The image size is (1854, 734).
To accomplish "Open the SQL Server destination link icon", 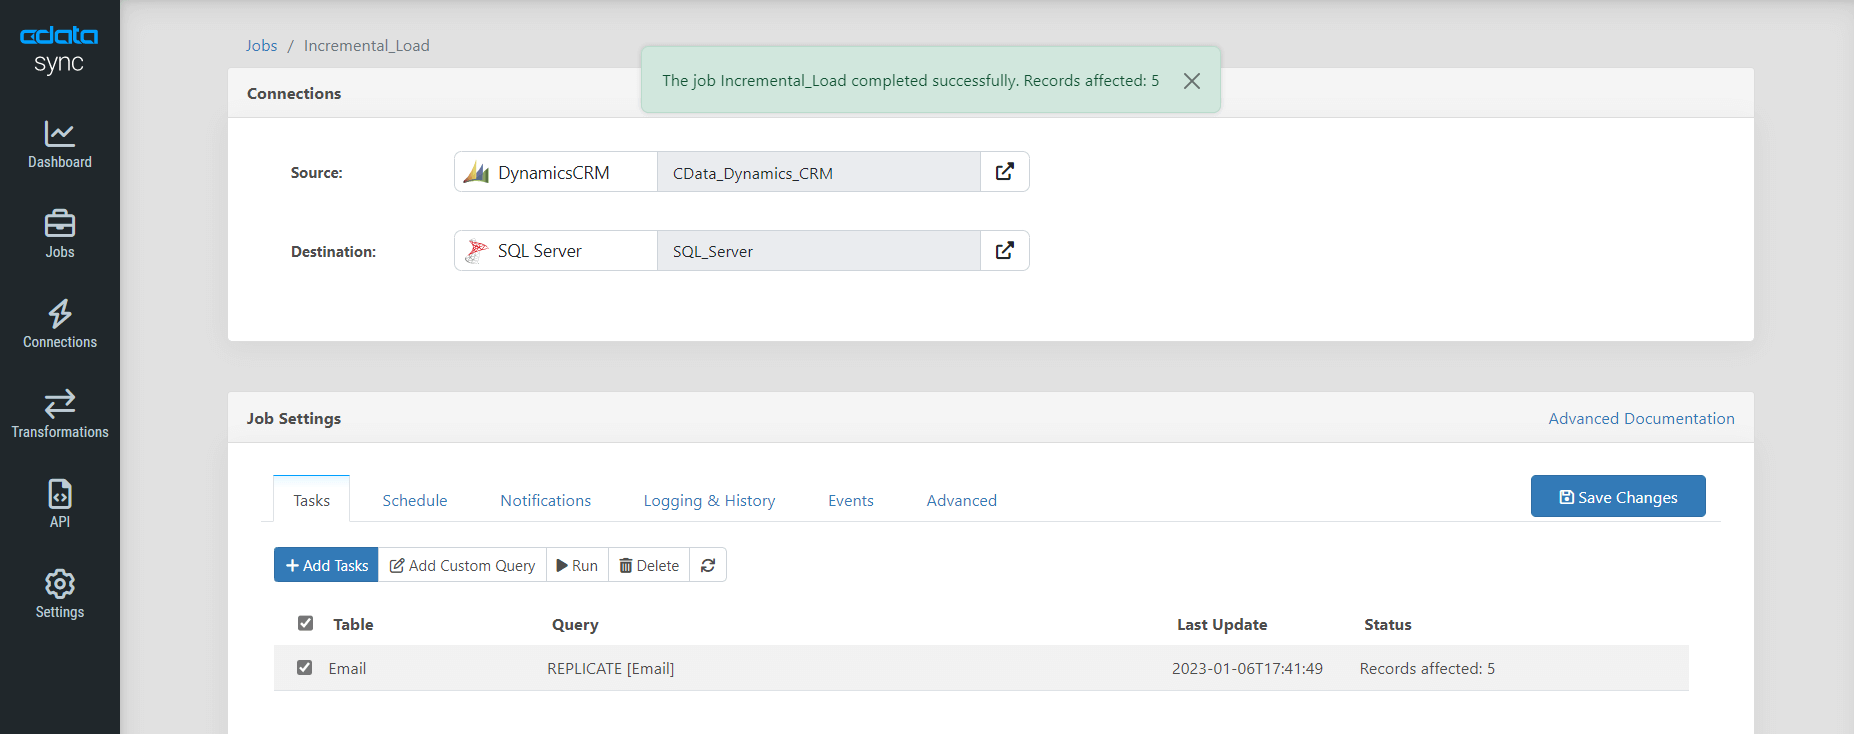I will point(1005,251).
